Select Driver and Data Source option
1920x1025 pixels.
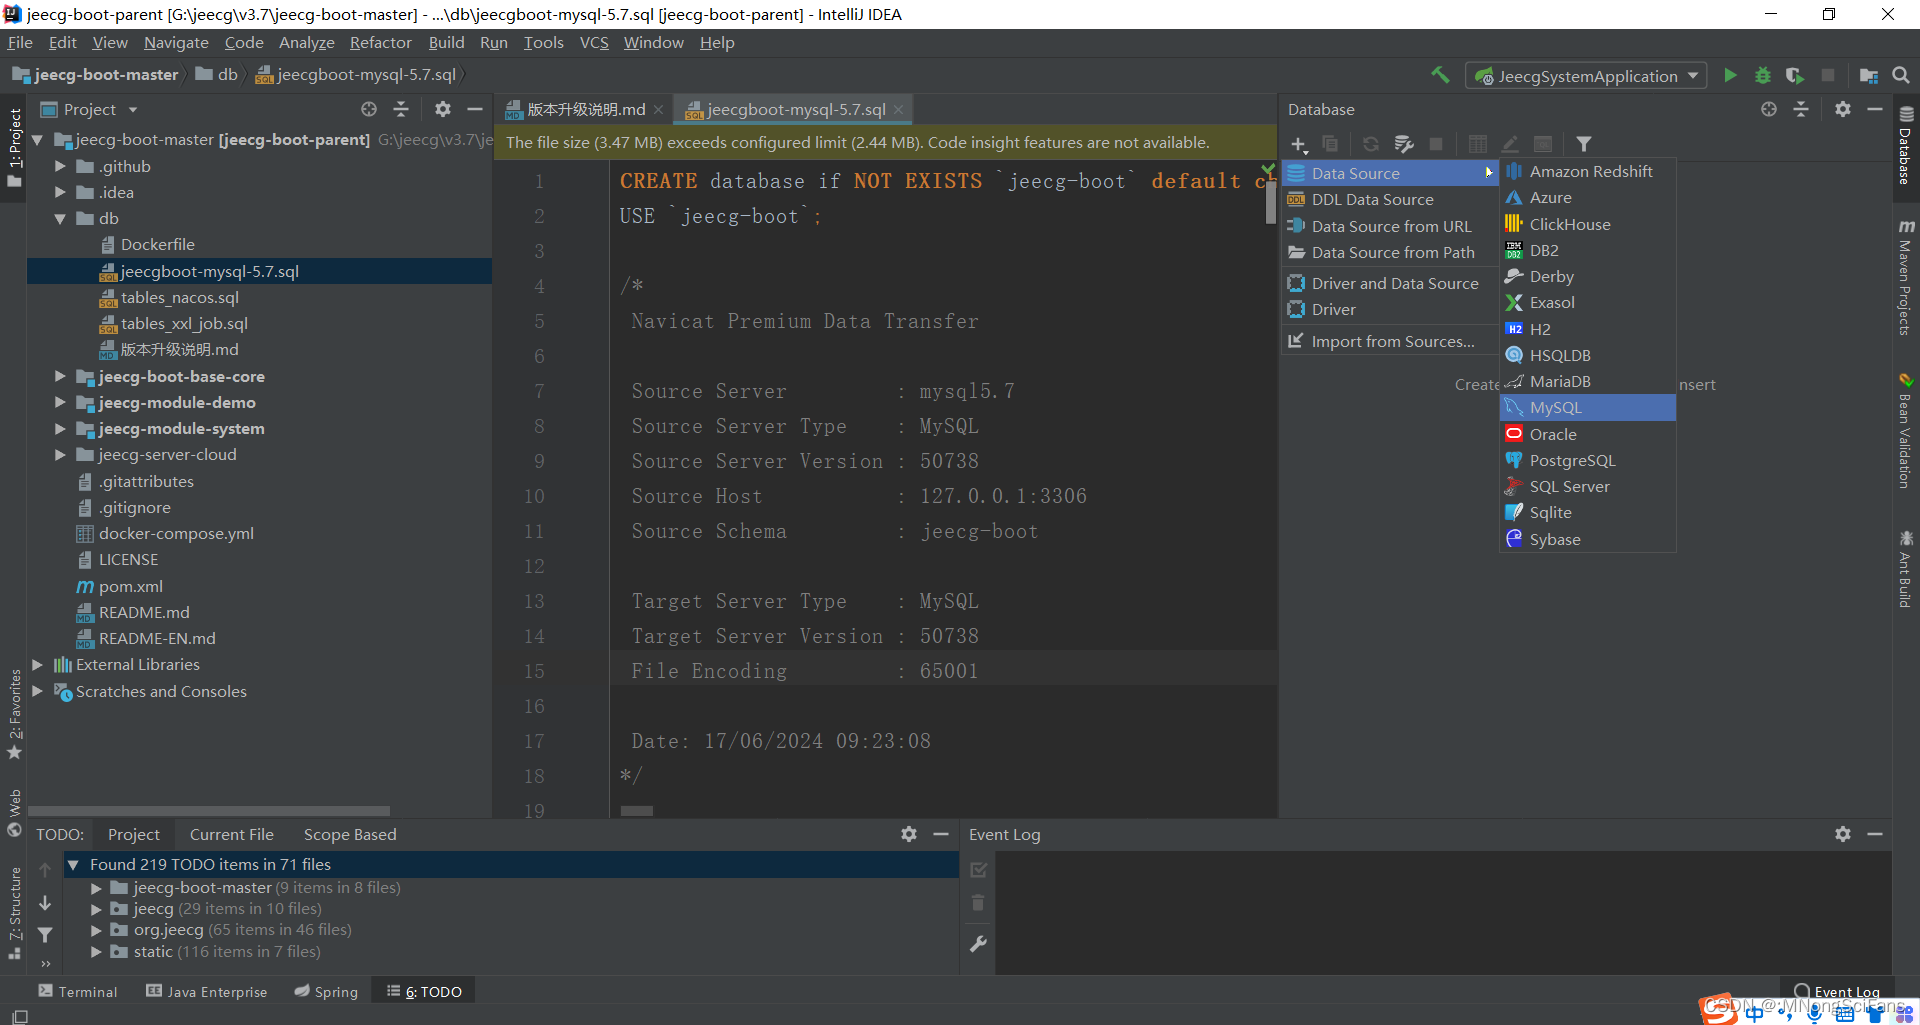[x=1390, y=283]
